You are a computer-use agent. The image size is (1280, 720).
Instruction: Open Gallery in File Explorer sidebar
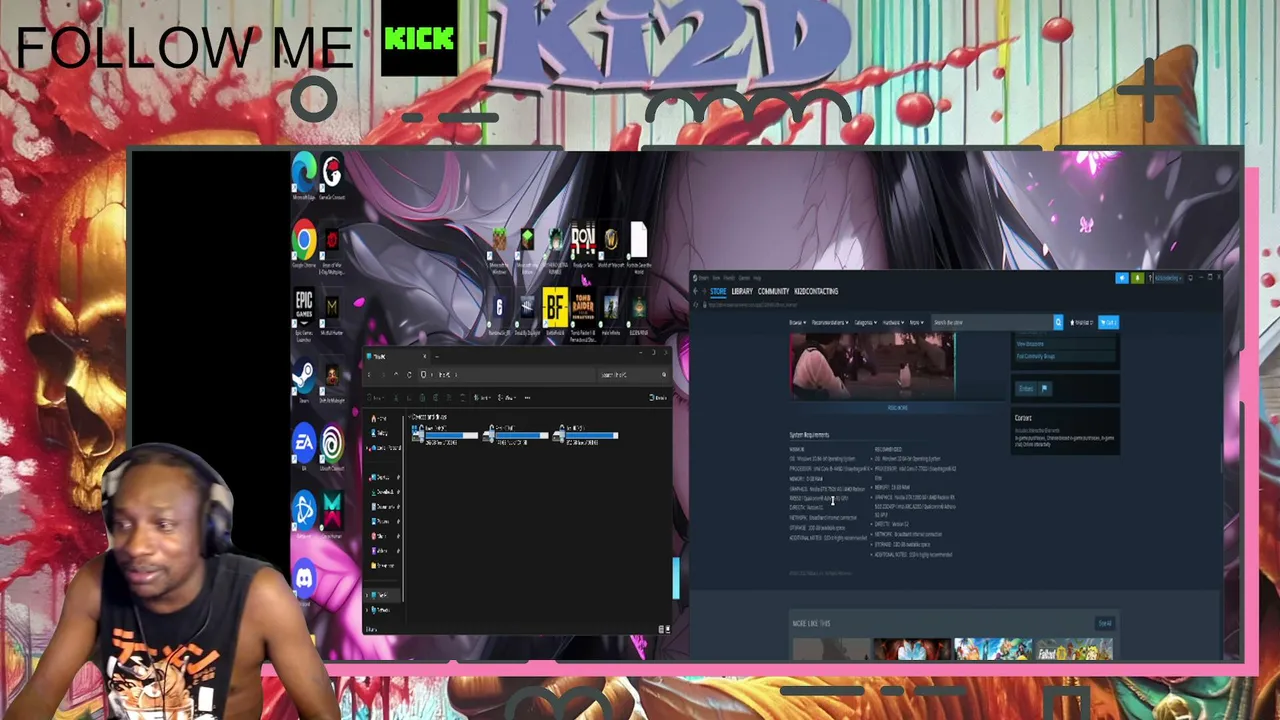click(380, 432)
